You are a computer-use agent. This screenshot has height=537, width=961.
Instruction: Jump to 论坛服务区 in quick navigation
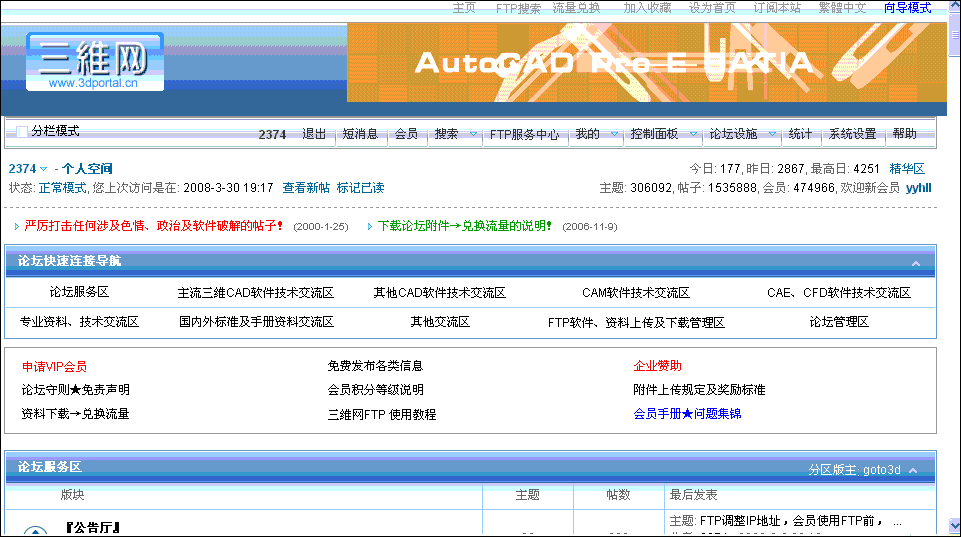[x=79, y=292]
